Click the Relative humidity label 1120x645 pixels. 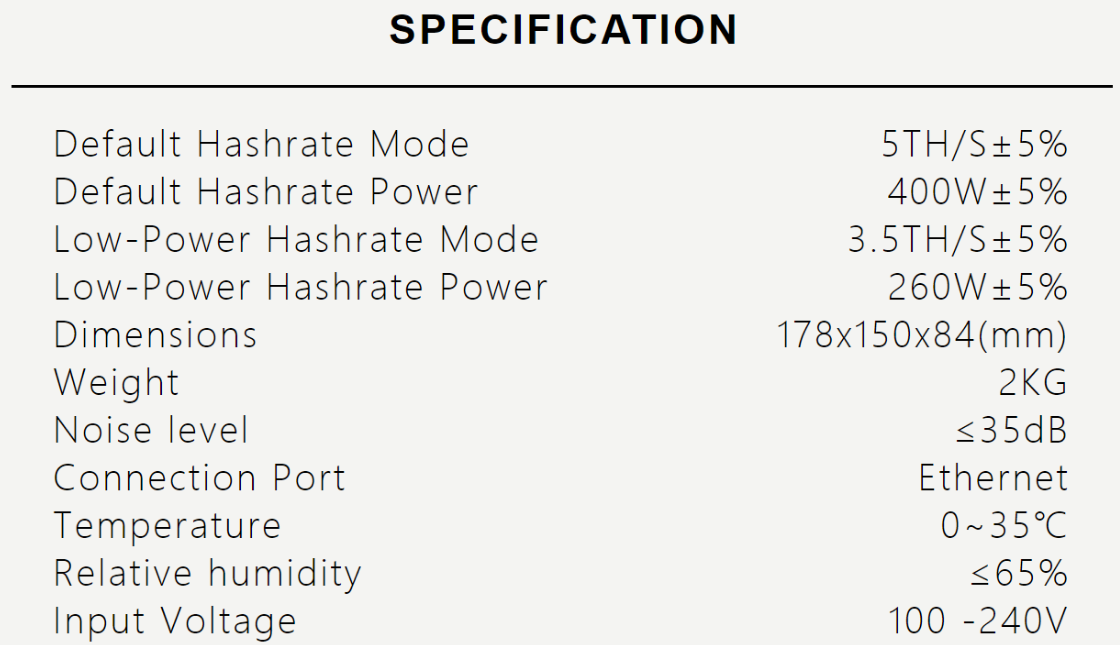[x=207, y=574]
